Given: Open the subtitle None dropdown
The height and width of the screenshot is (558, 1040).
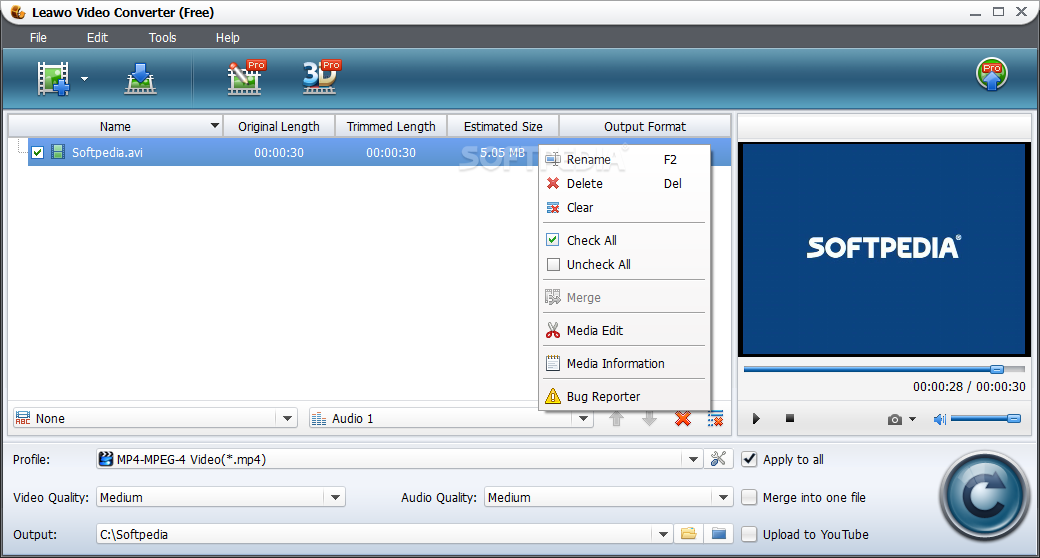Looking at the screenshot, I should 287,419.
